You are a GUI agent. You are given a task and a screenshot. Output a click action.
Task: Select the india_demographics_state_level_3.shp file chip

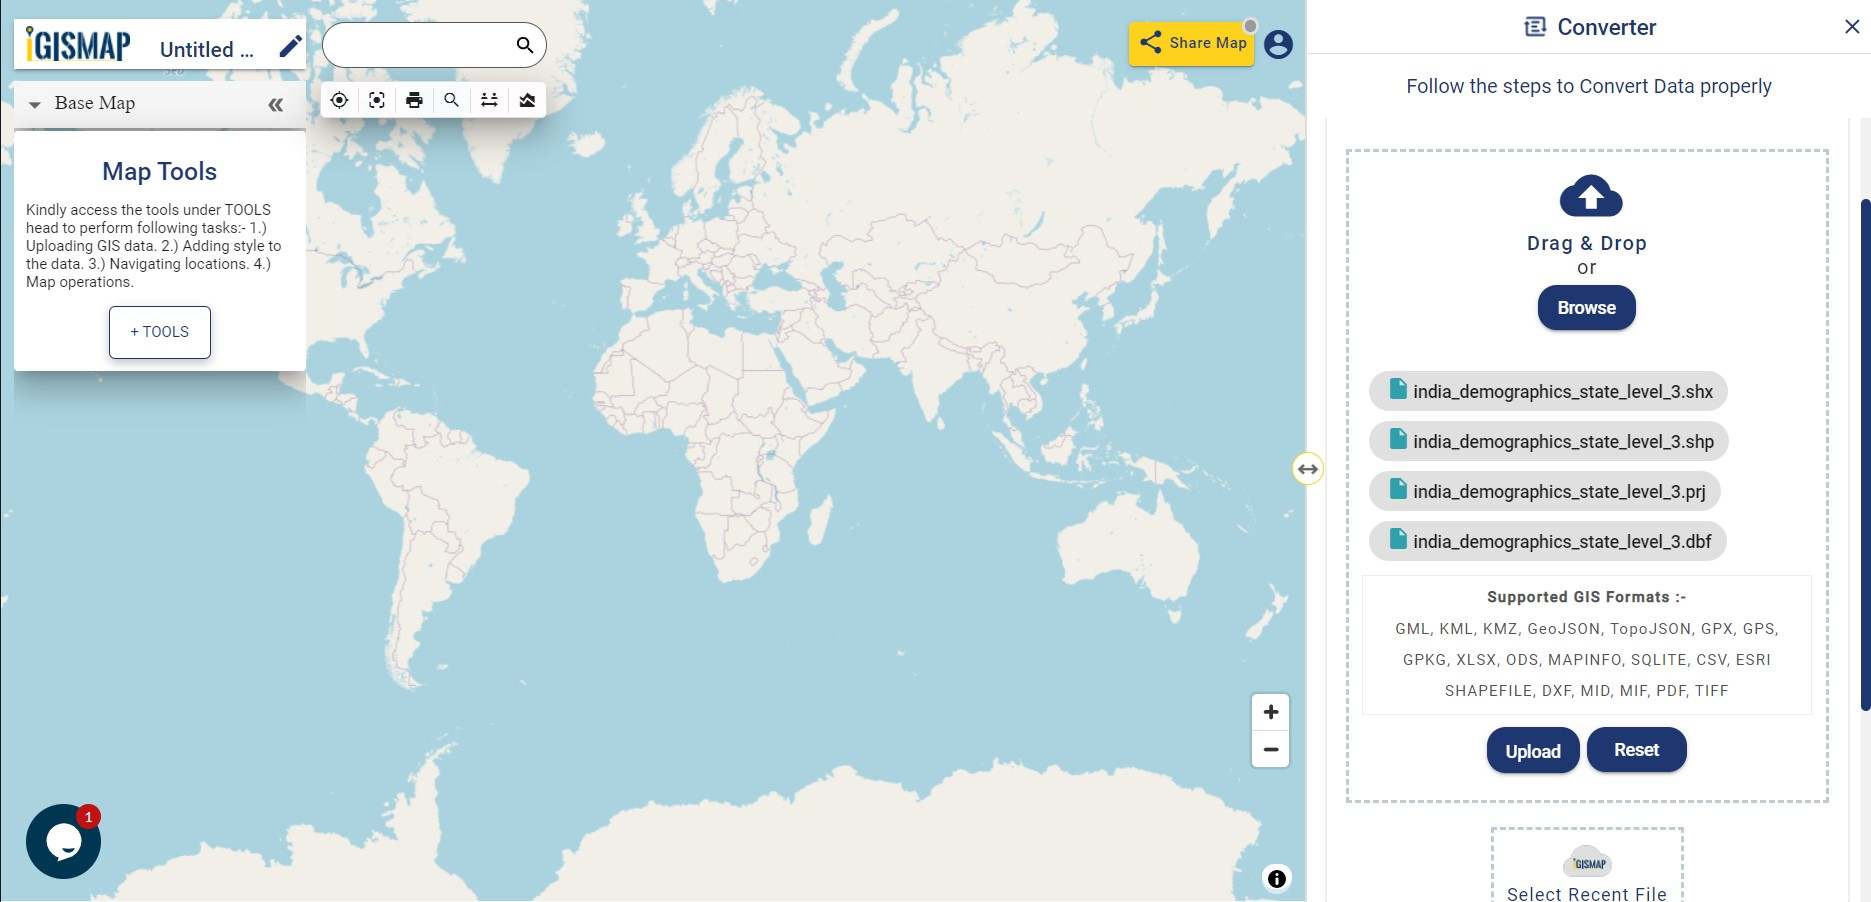click(x=1548, y=441)
